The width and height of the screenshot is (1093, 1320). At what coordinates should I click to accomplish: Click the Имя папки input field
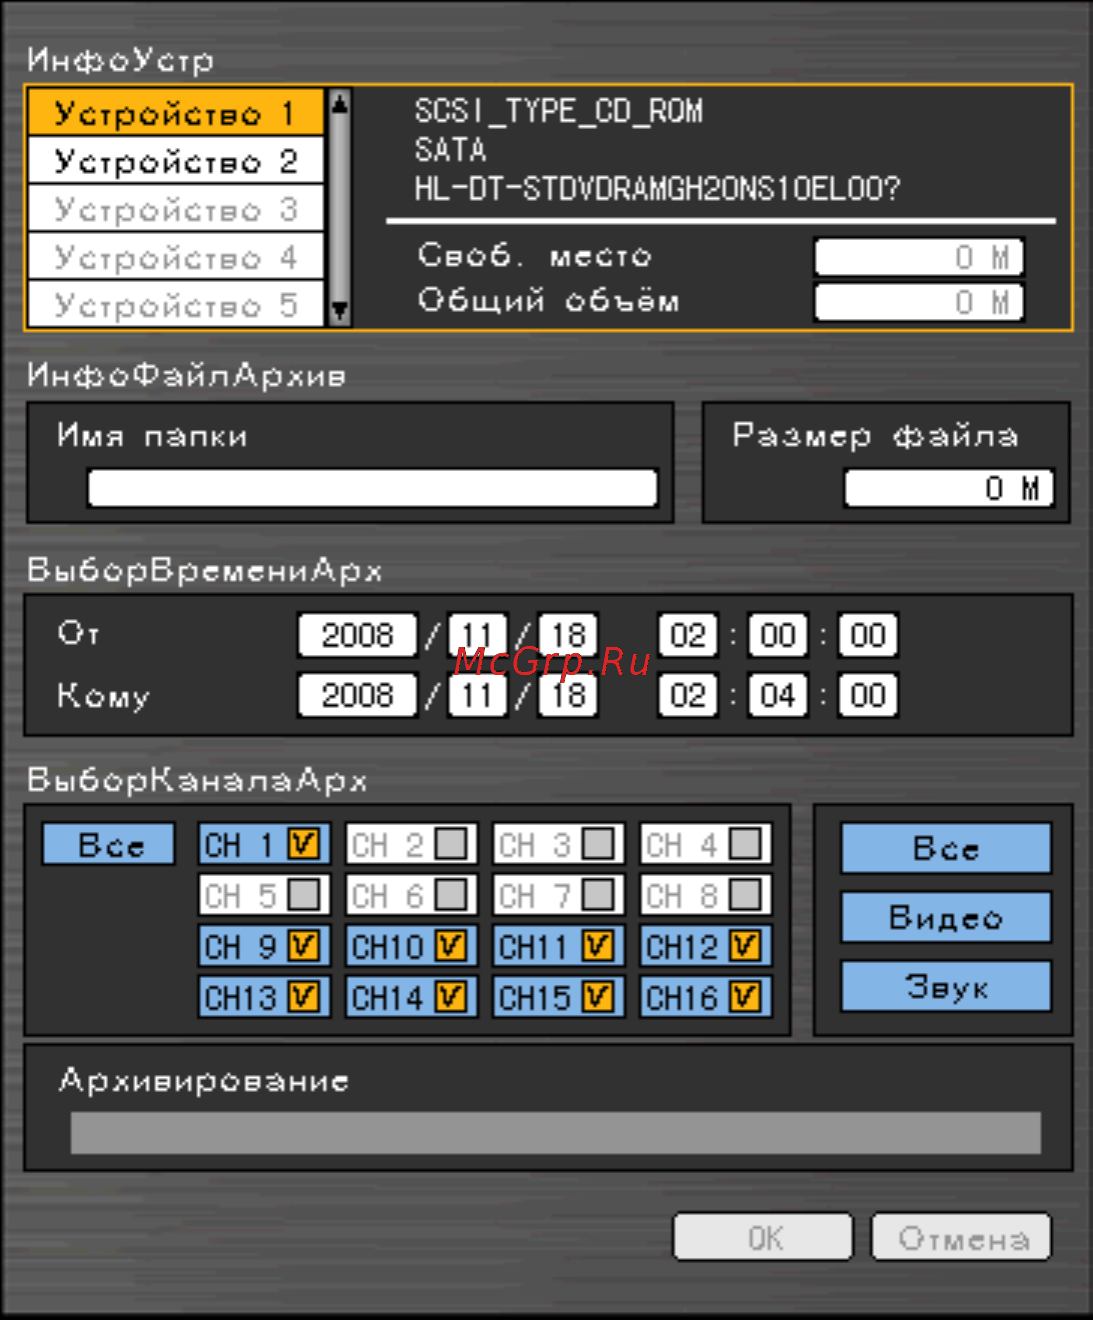click(372, 488)
